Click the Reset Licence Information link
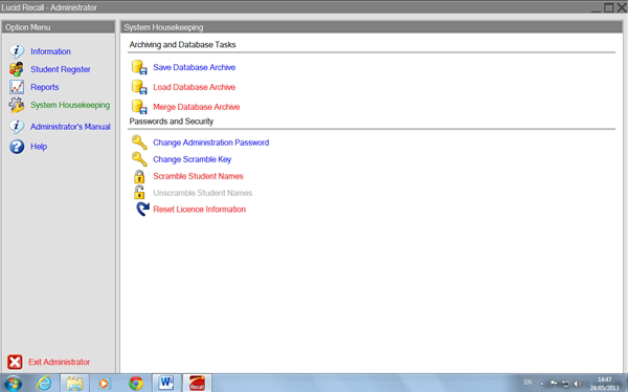The image size is (628, 392). (x=199, y=209)
